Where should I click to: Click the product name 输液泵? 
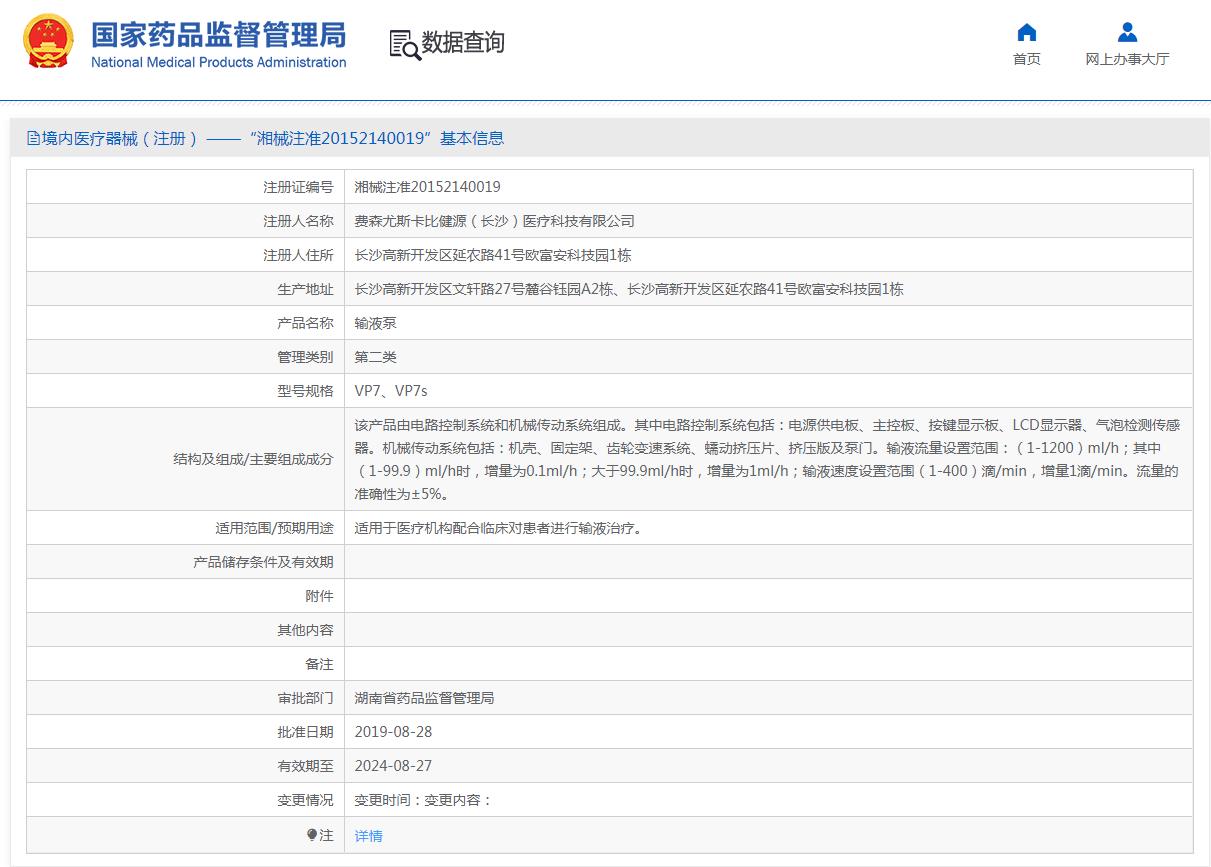[x=376, y=323]
